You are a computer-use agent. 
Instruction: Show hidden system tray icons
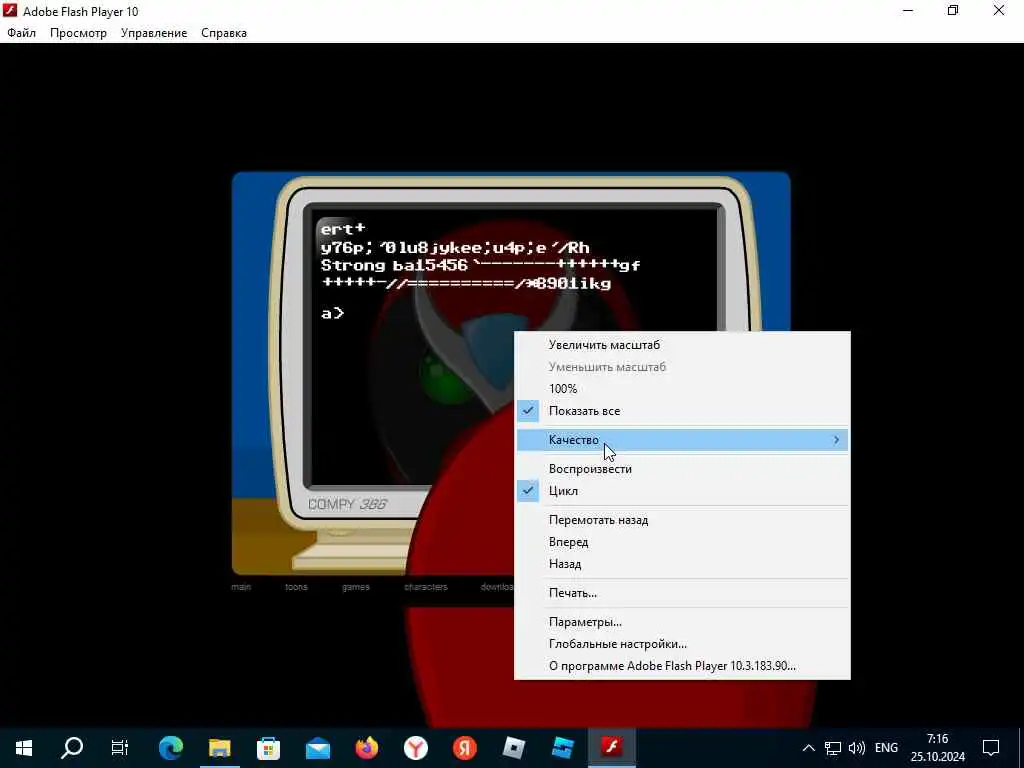[808, 748]
